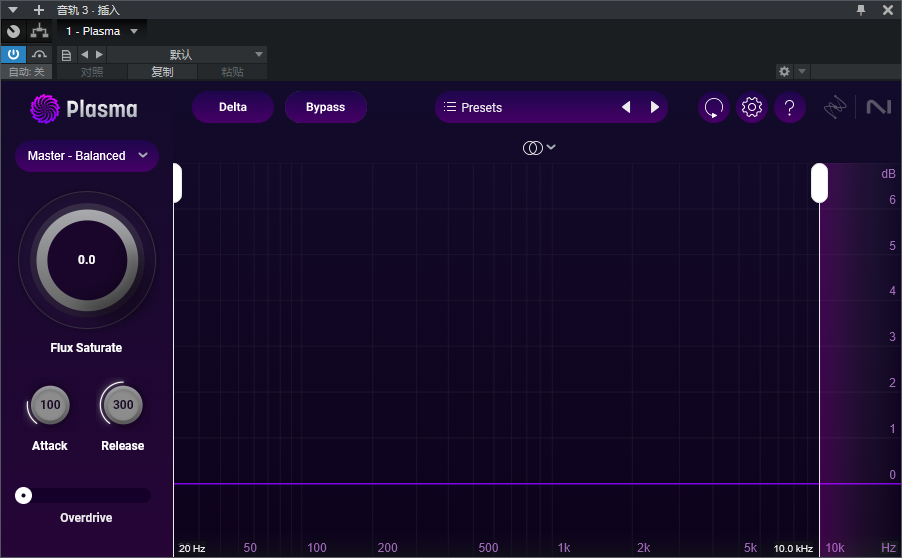This screenshot has height=558, width=902.
Task: Click the 对照 compare button
Action: tap(92, 71)
